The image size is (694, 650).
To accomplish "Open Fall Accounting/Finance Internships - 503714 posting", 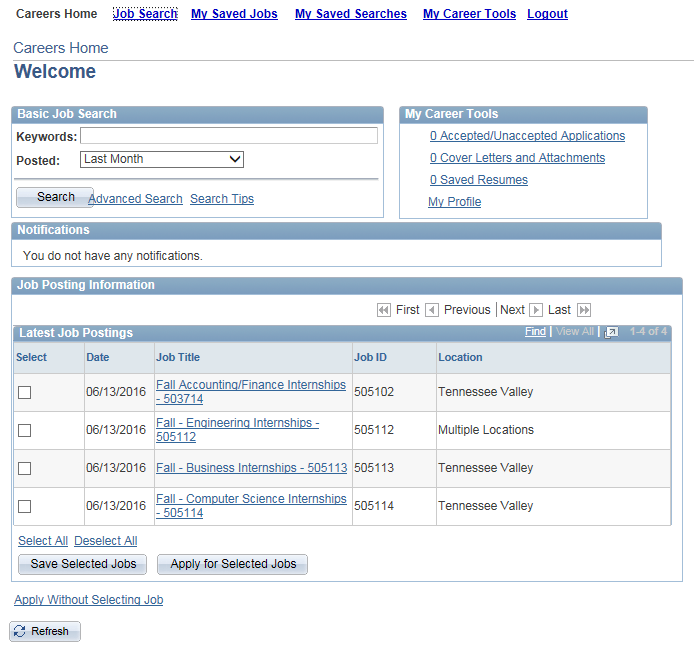I will coord(251,392).
